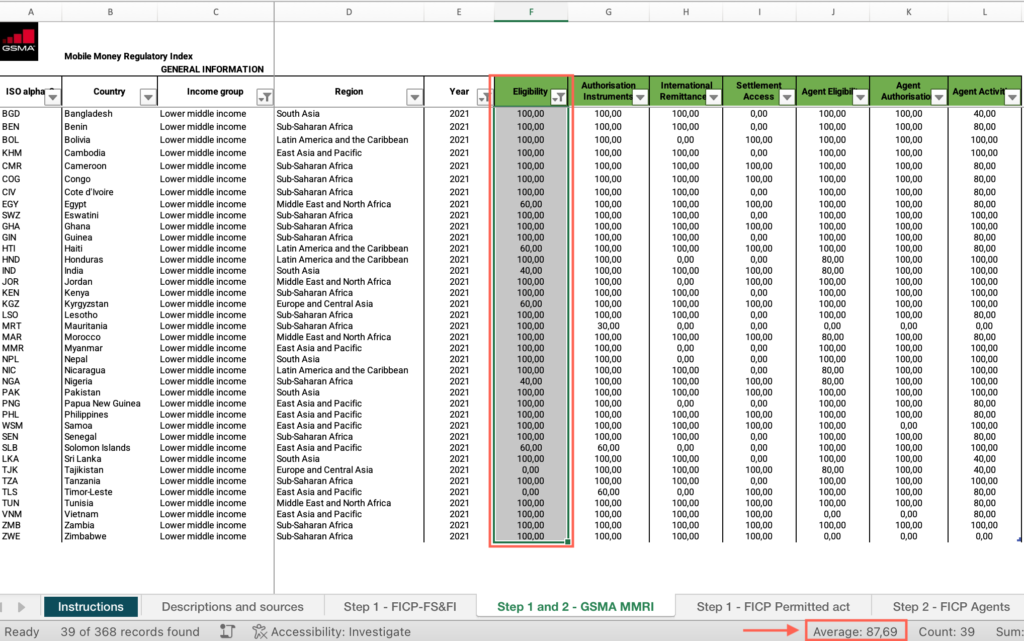Open the Income group filter button
1024x641 pixels.
tap(264, 97)
